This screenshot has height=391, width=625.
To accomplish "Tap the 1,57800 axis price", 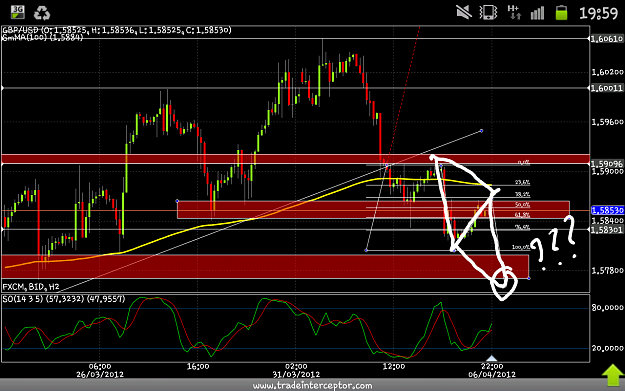I will tap(607, 271).
